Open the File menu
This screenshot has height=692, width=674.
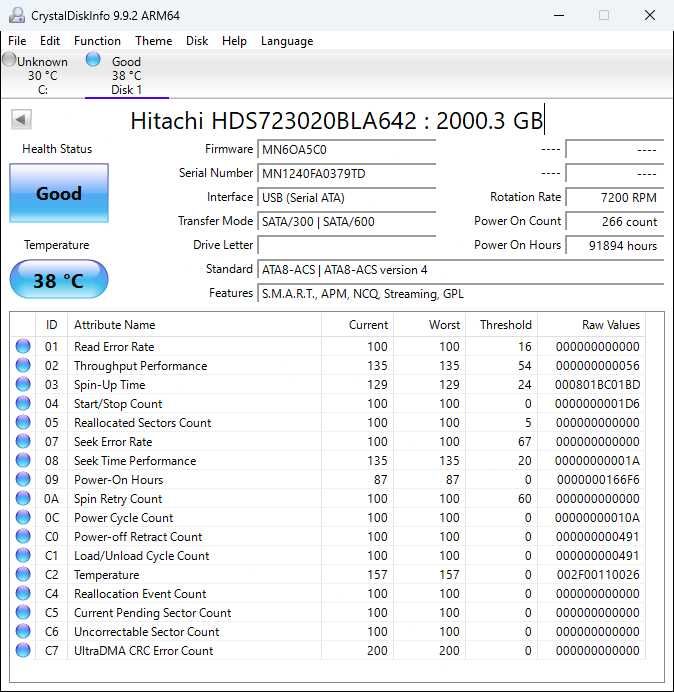(x=17, y=41)
